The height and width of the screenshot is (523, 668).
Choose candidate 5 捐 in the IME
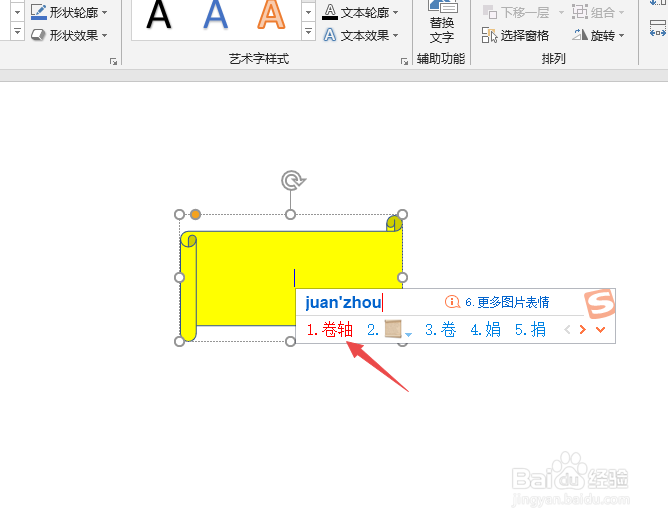pyautogui.click(x=530, y=330)
